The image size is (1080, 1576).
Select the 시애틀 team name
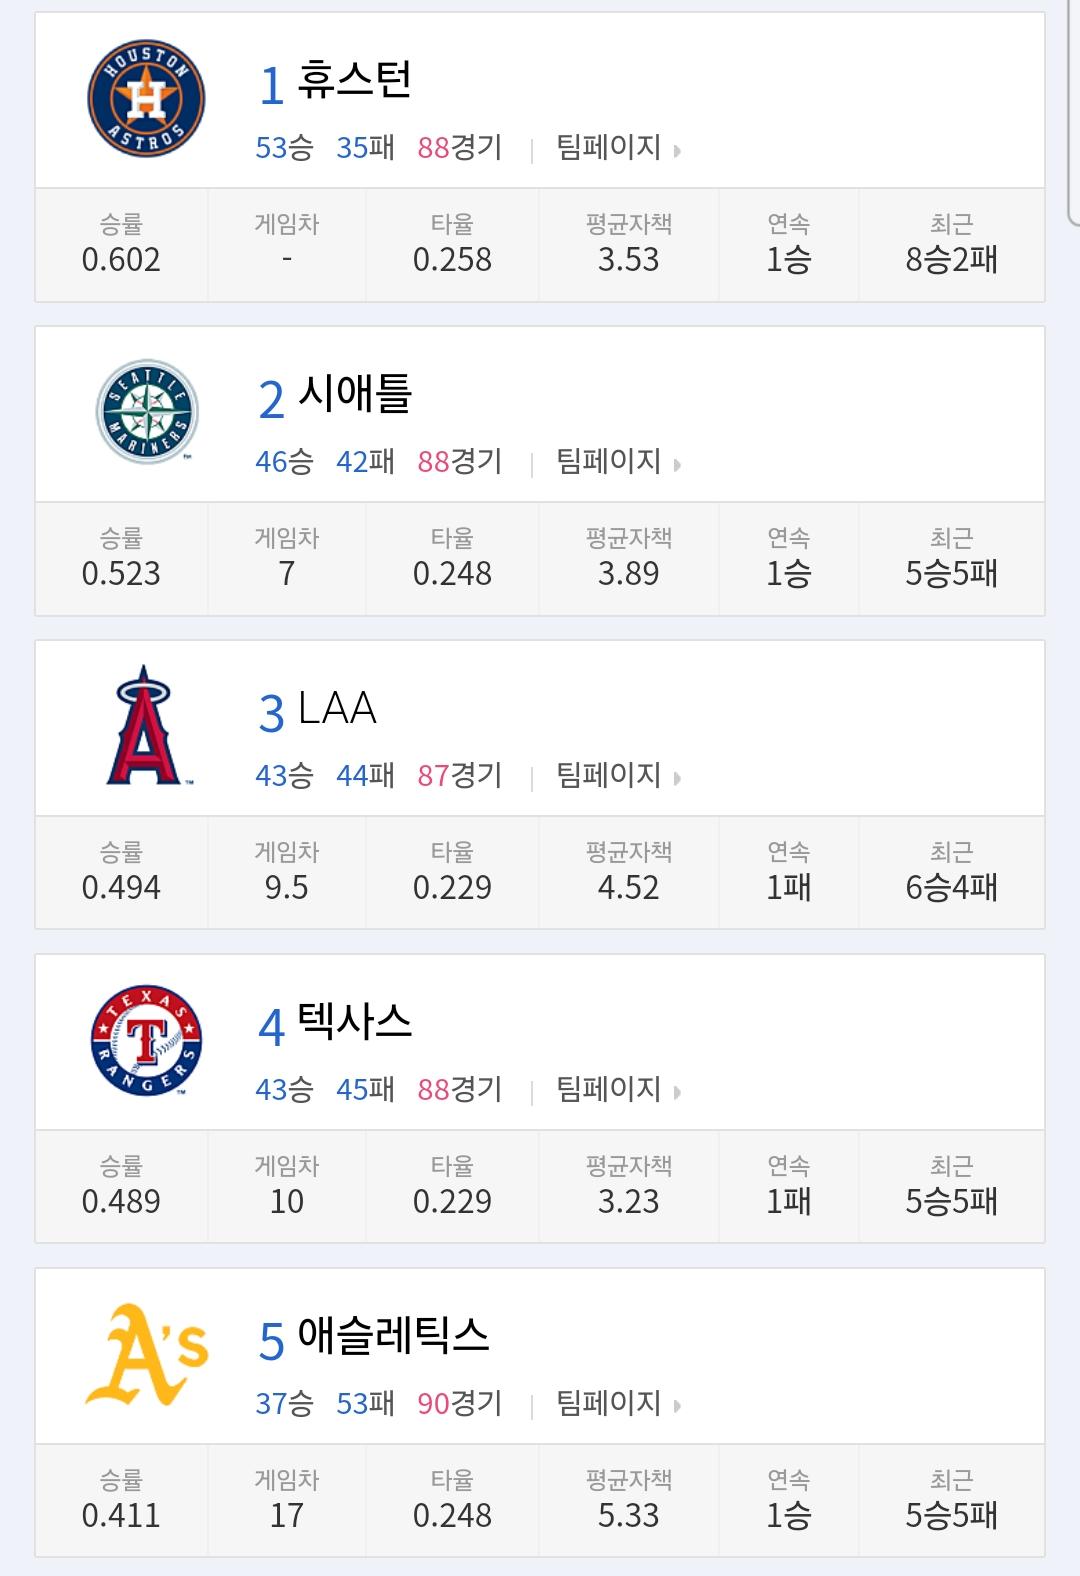point(355,394)
